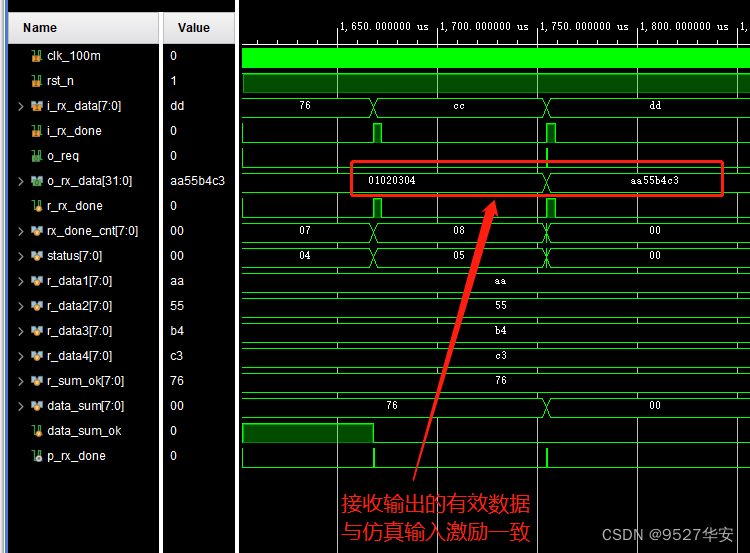Expand the data_sum[7:0] bus
This screenshot has height=553, width=750.
21,406
